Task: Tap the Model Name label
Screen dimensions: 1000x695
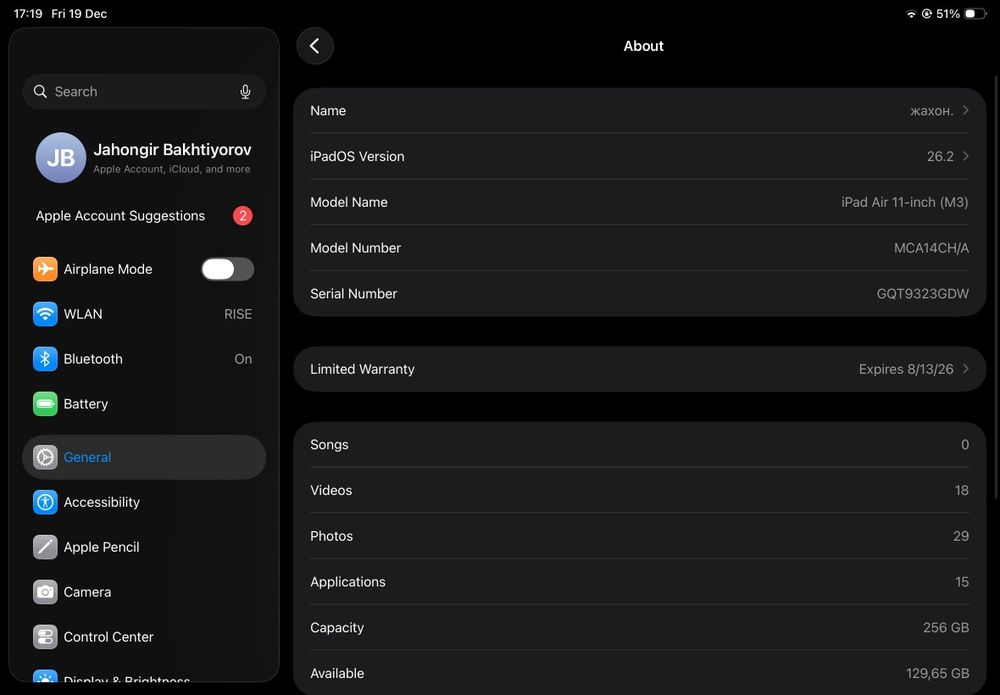Action: [x=349, y=202]
